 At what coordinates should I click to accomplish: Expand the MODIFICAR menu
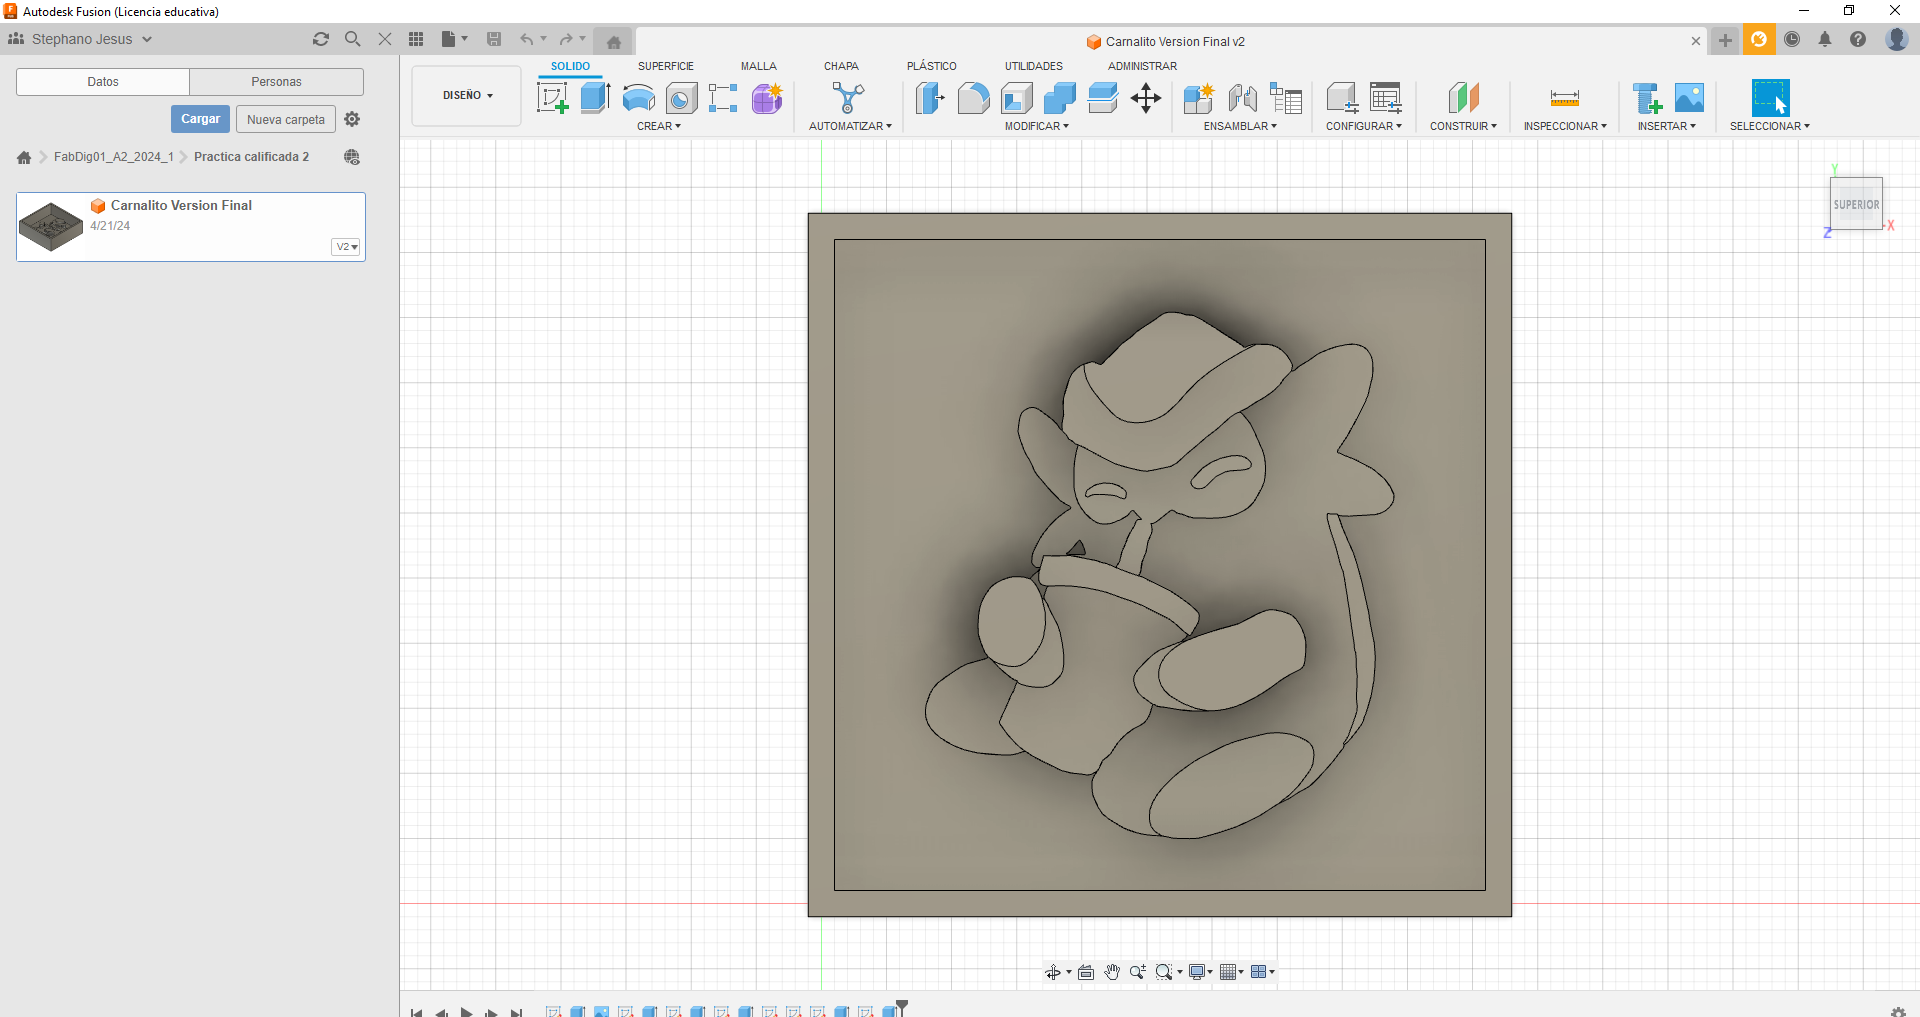point(1037,126)
